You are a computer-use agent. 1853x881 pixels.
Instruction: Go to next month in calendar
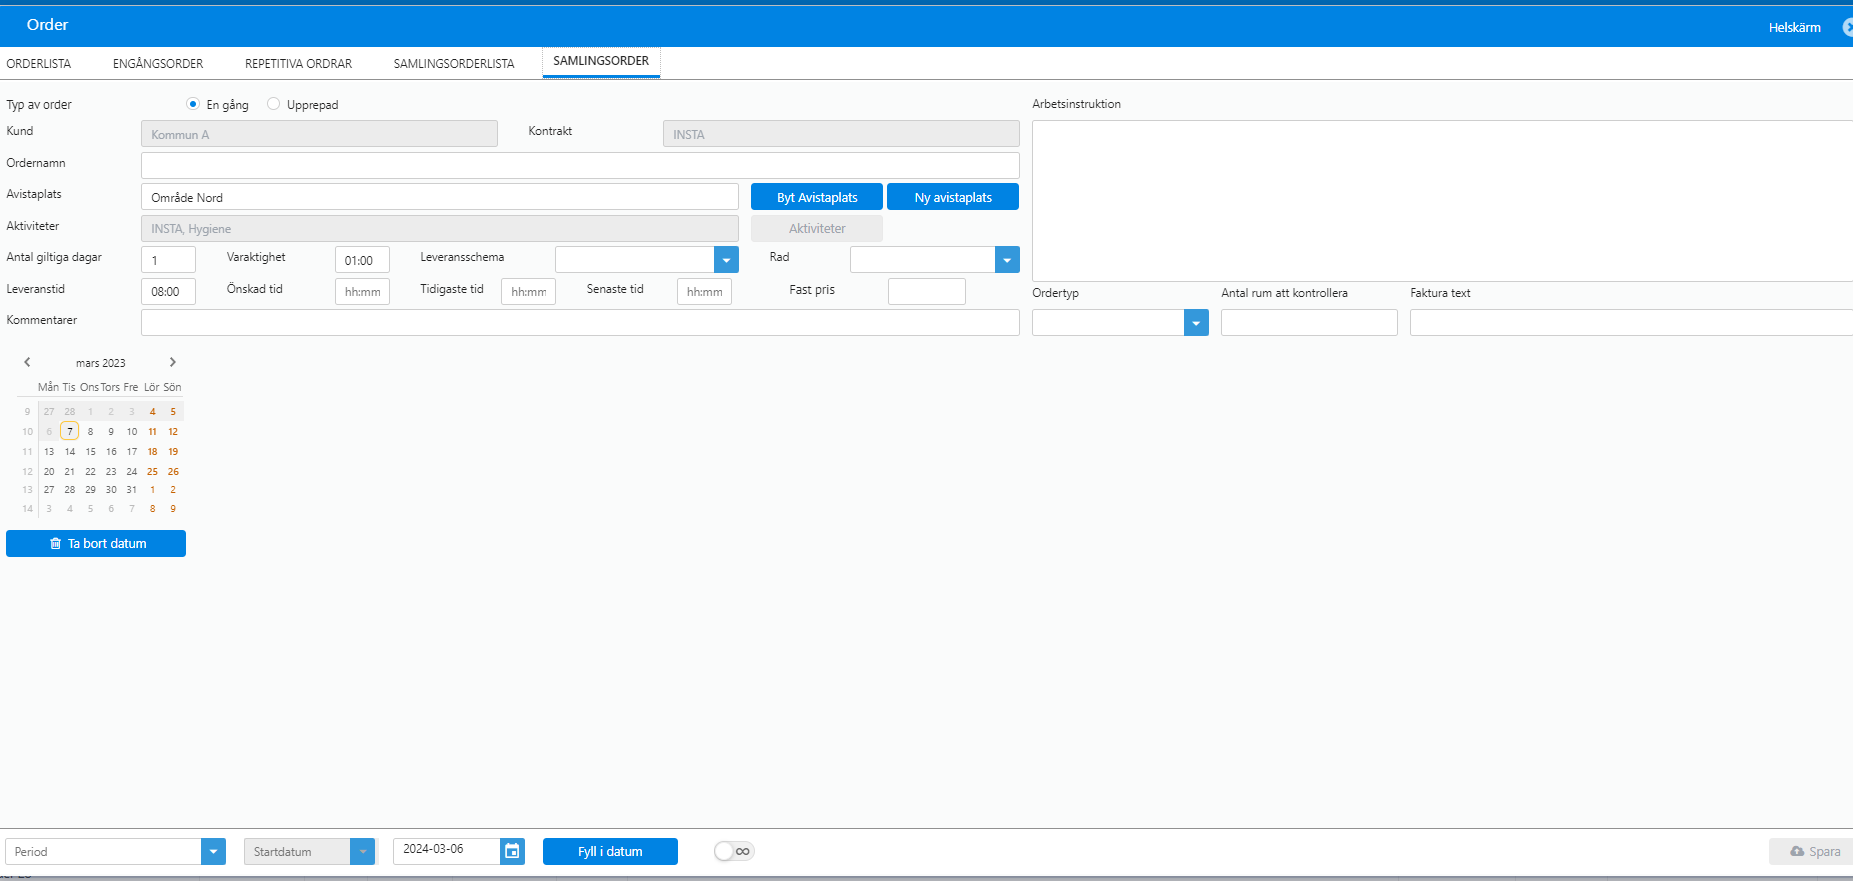pyautogui.click(x=172, y=363)
